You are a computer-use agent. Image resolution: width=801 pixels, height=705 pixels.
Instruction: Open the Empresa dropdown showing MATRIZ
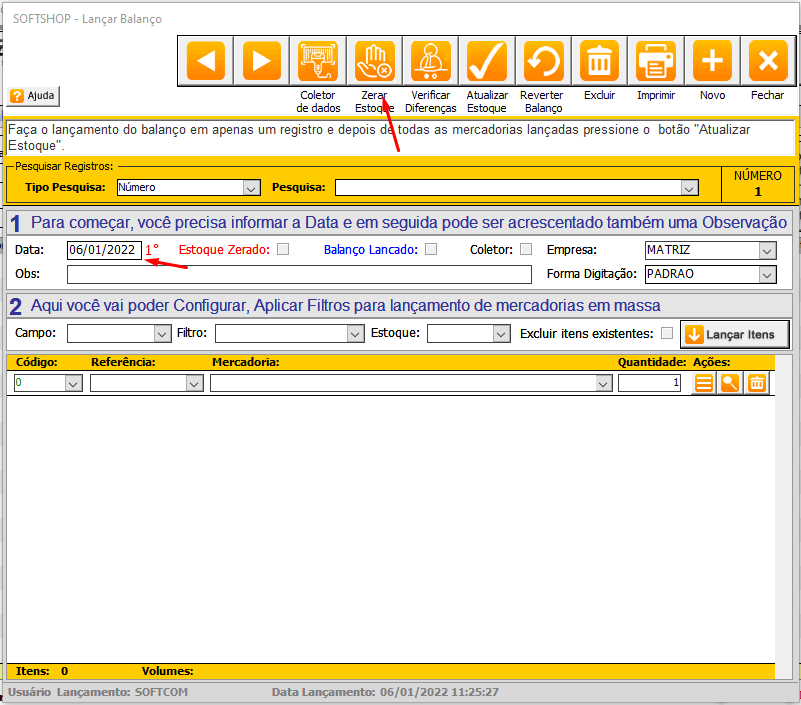pos(767,250)
